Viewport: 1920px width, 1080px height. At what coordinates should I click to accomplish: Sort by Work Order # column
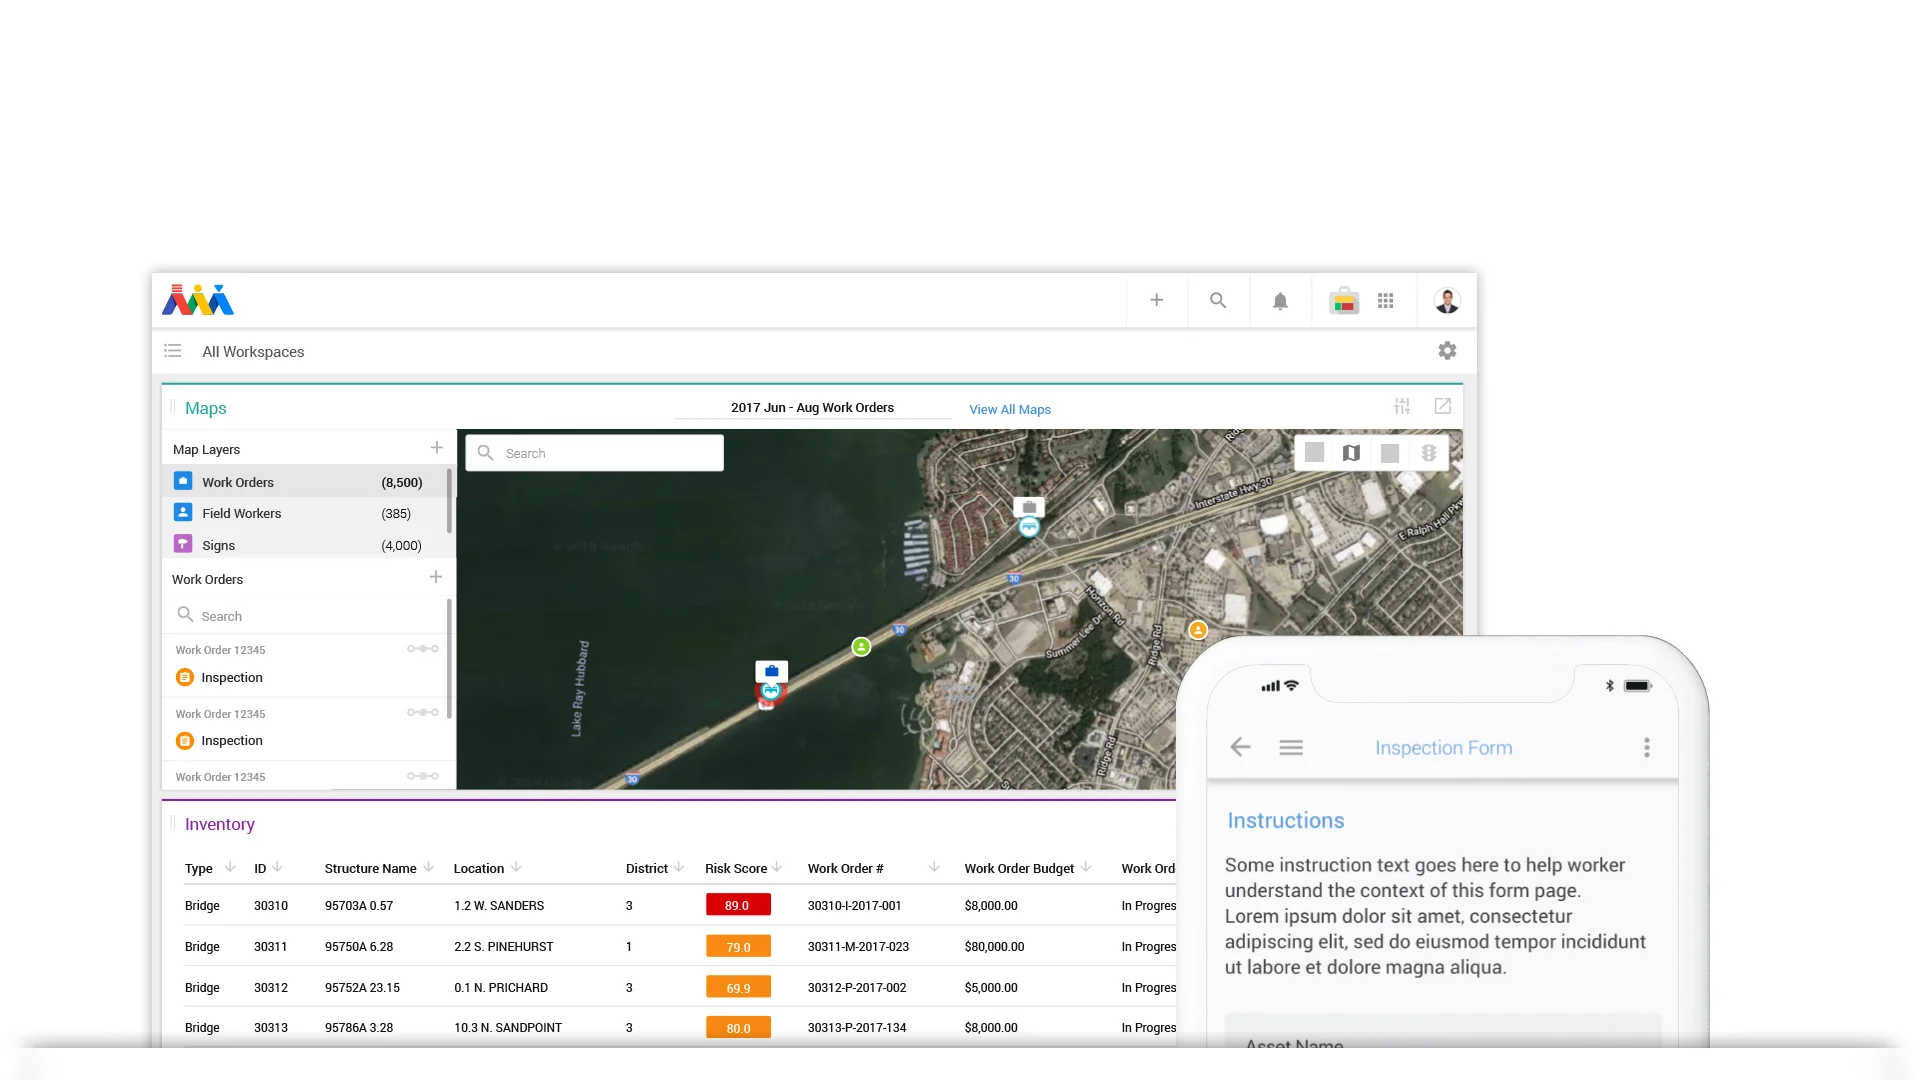934,867
